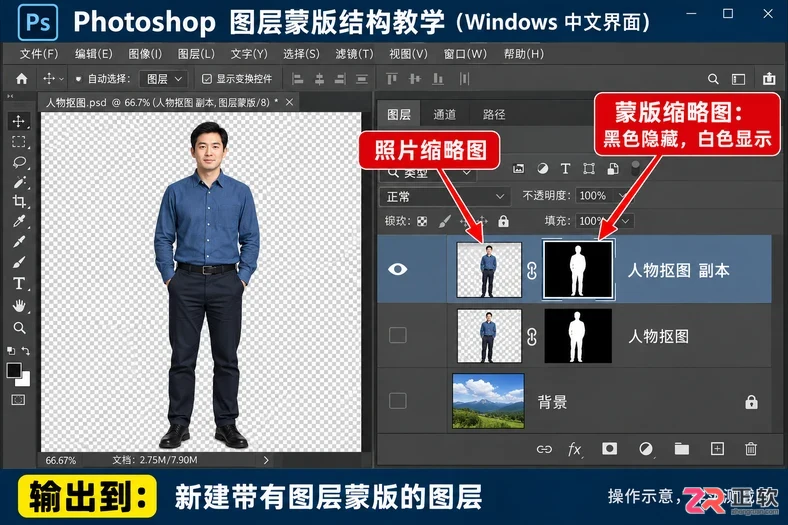Open the fx layer style button

(x=575, y=449)
